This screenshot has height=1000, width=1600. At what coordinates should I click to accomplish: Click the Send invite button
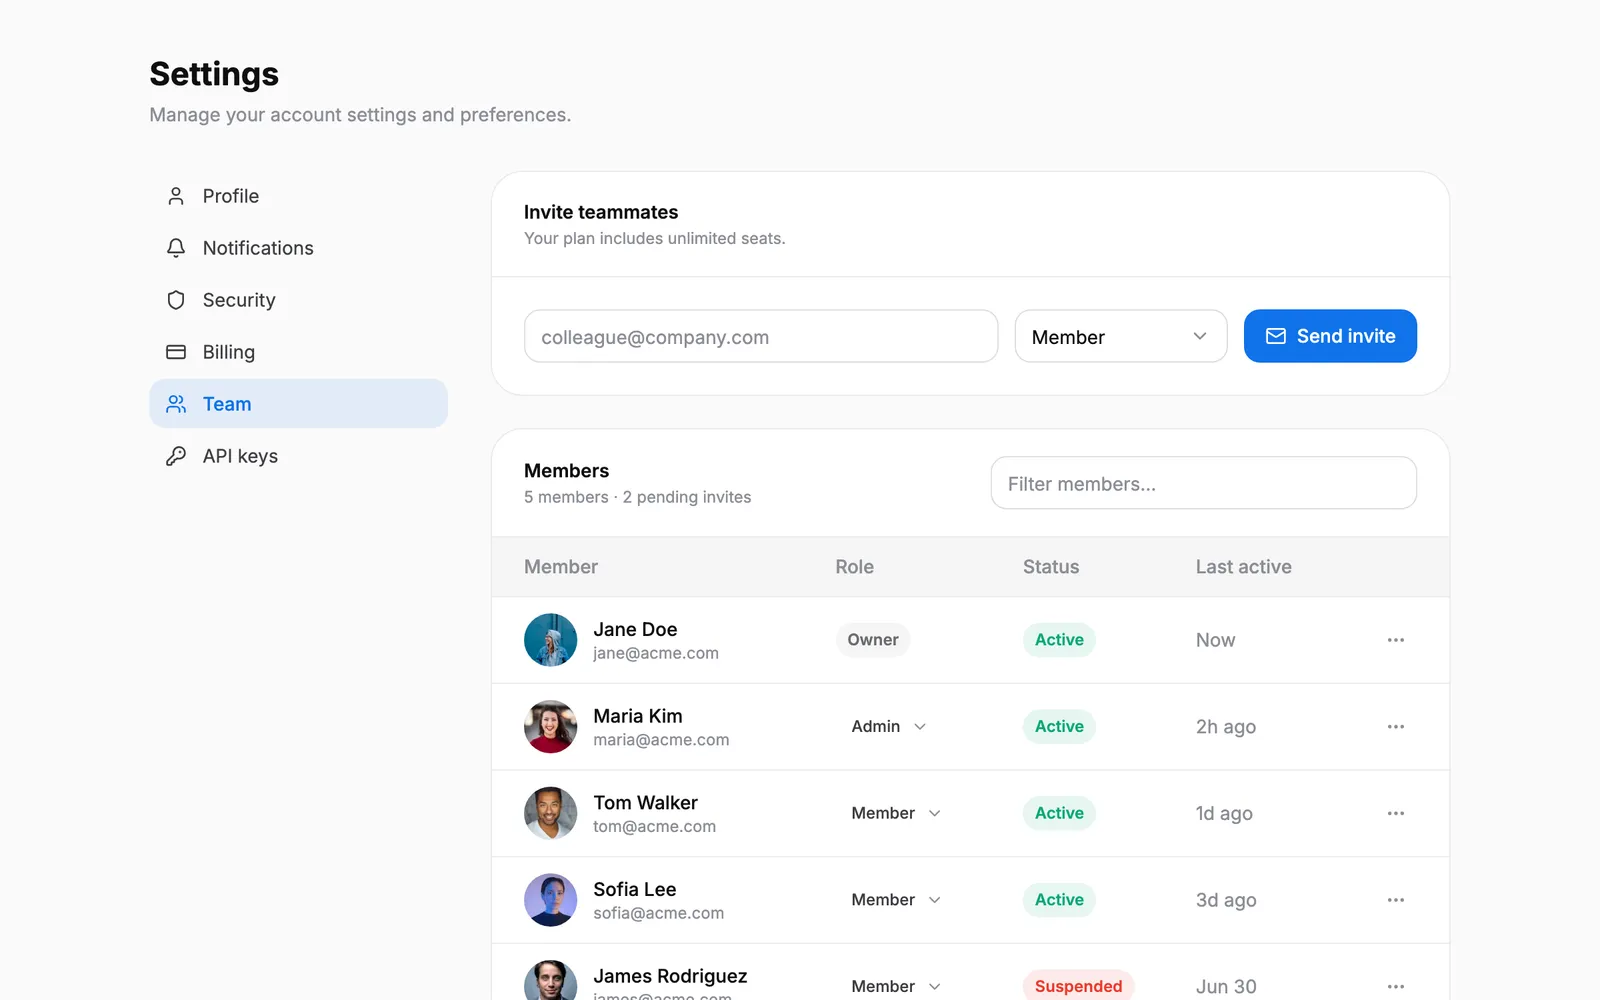1330,336
